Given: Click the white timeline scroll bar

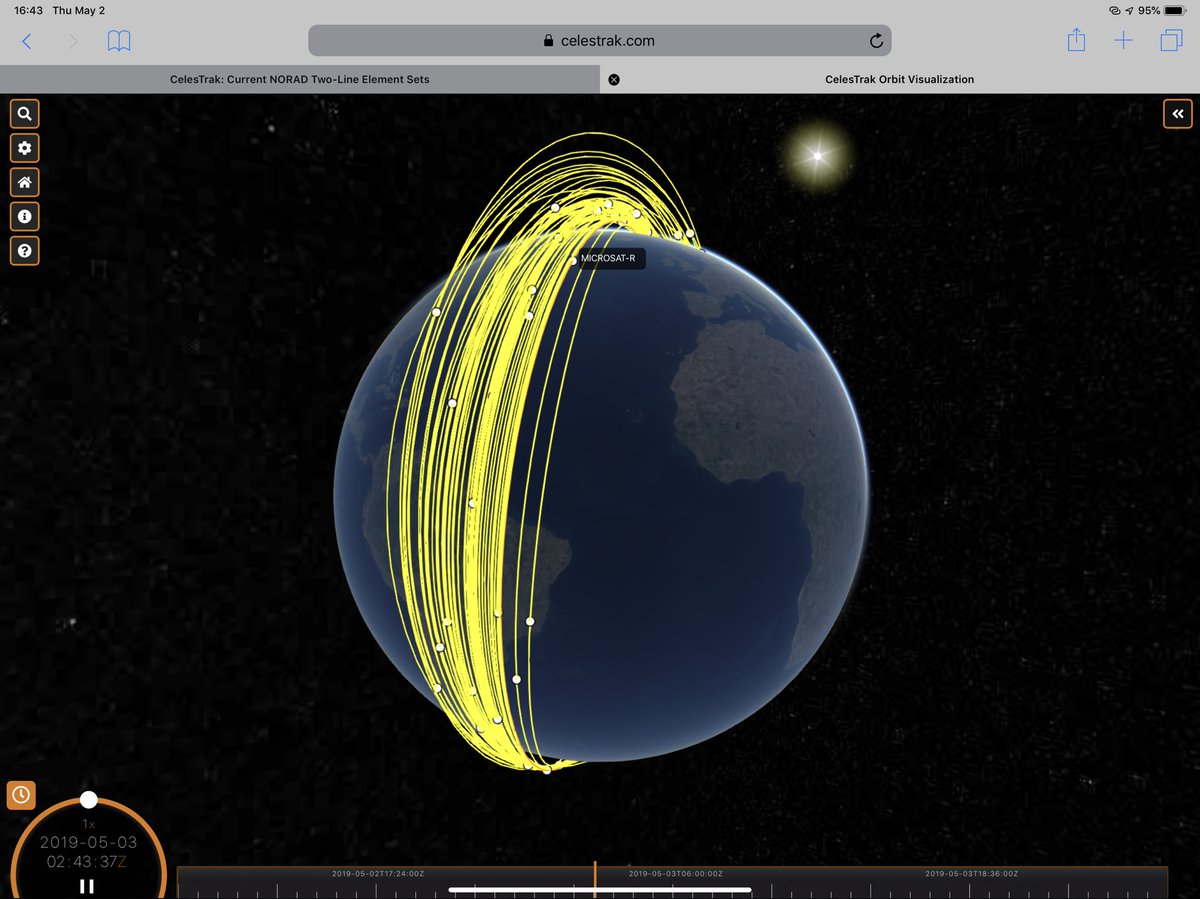Looking at the screenshot, I should click(600, 889).
